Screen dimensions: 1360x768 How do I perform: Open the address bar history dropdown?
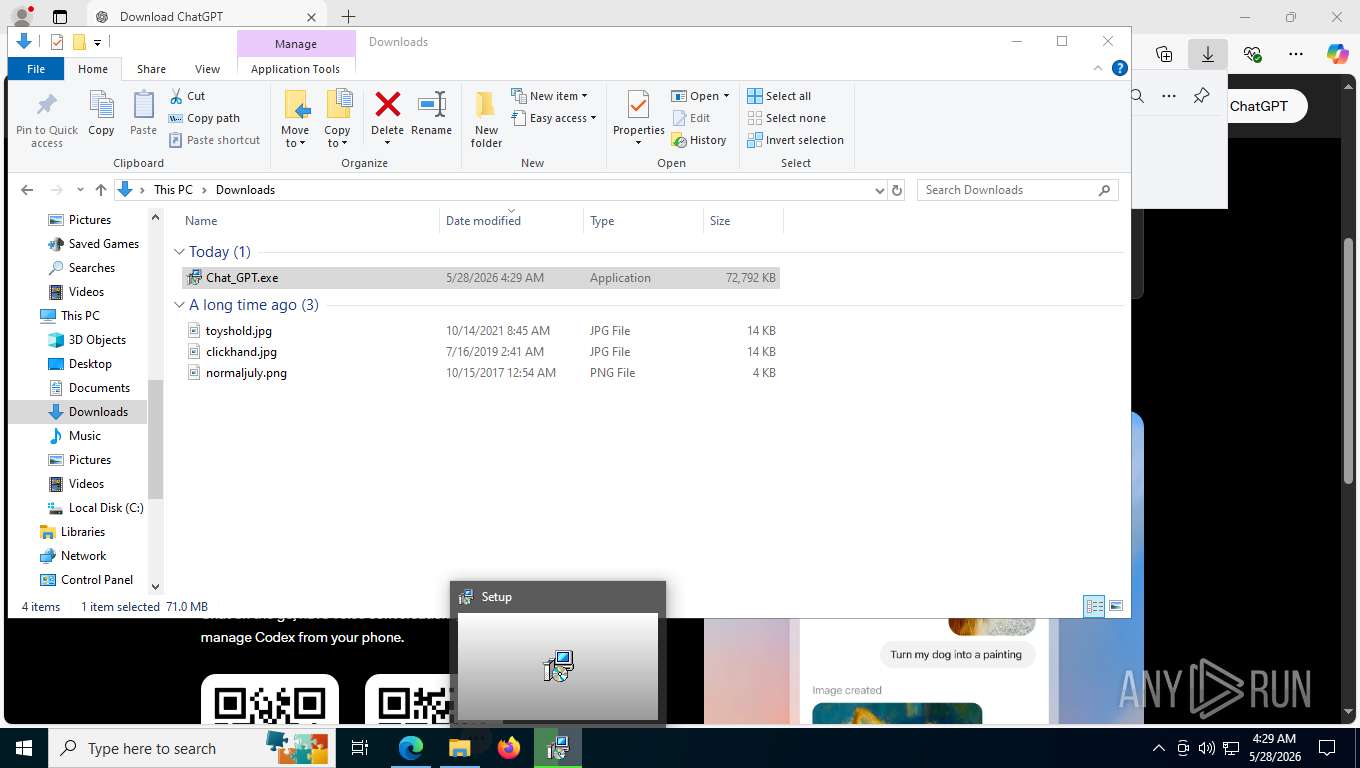(879, 190)
